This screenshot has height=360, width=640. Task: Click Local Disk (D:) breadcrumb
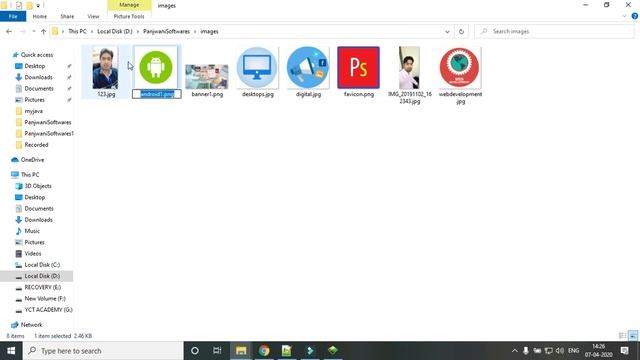115,31
